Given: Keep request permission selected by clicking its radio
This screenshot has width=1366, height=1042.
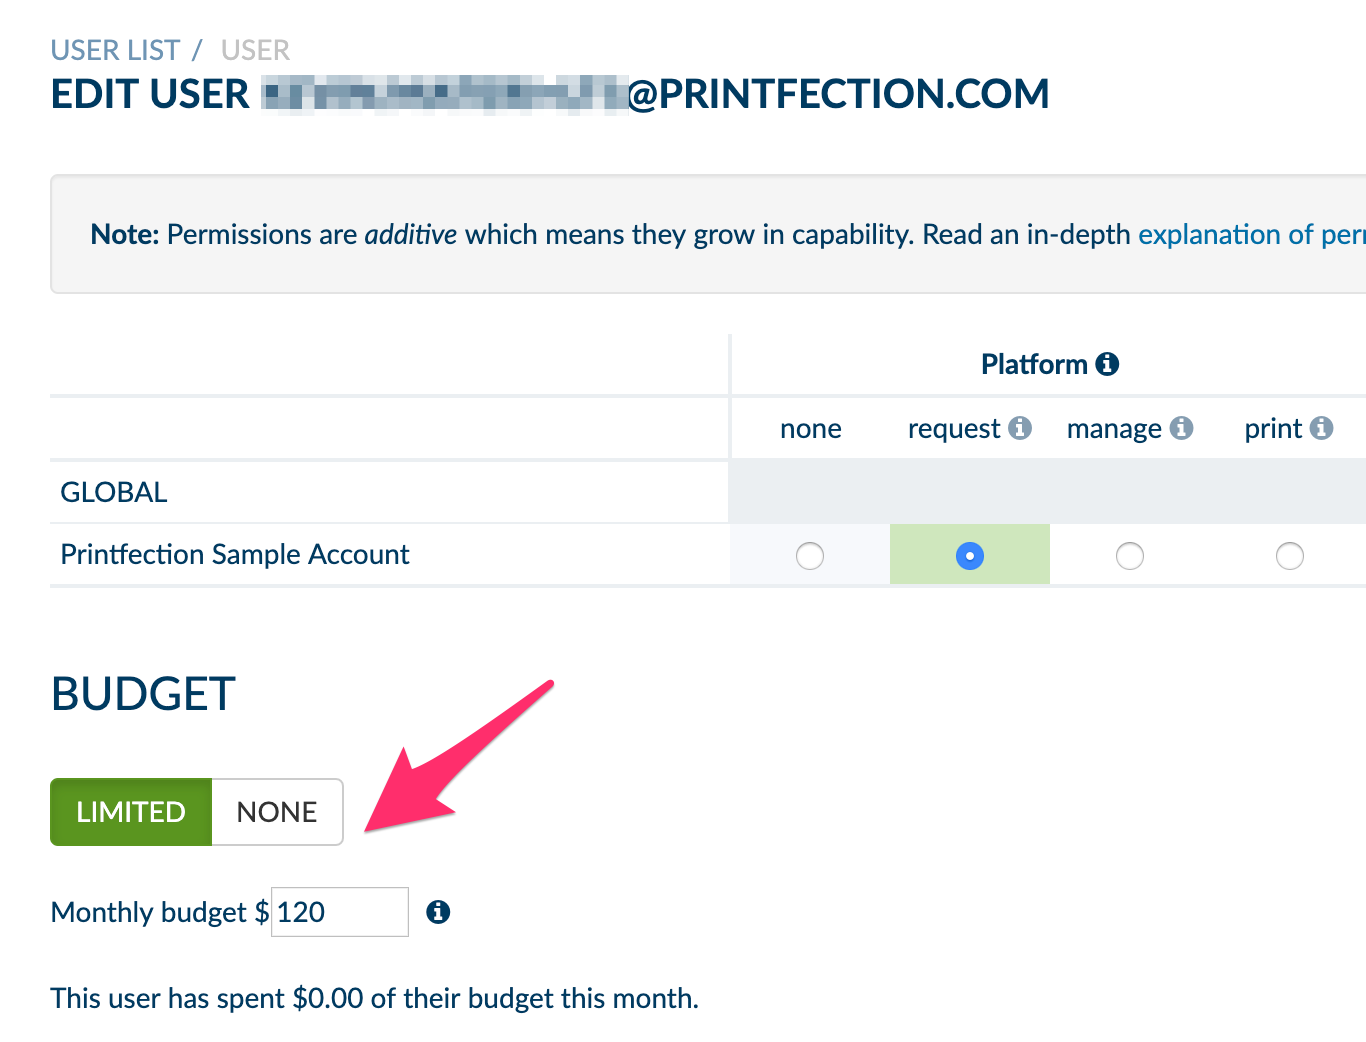Looking at the screenshot, I should (969, 555).
